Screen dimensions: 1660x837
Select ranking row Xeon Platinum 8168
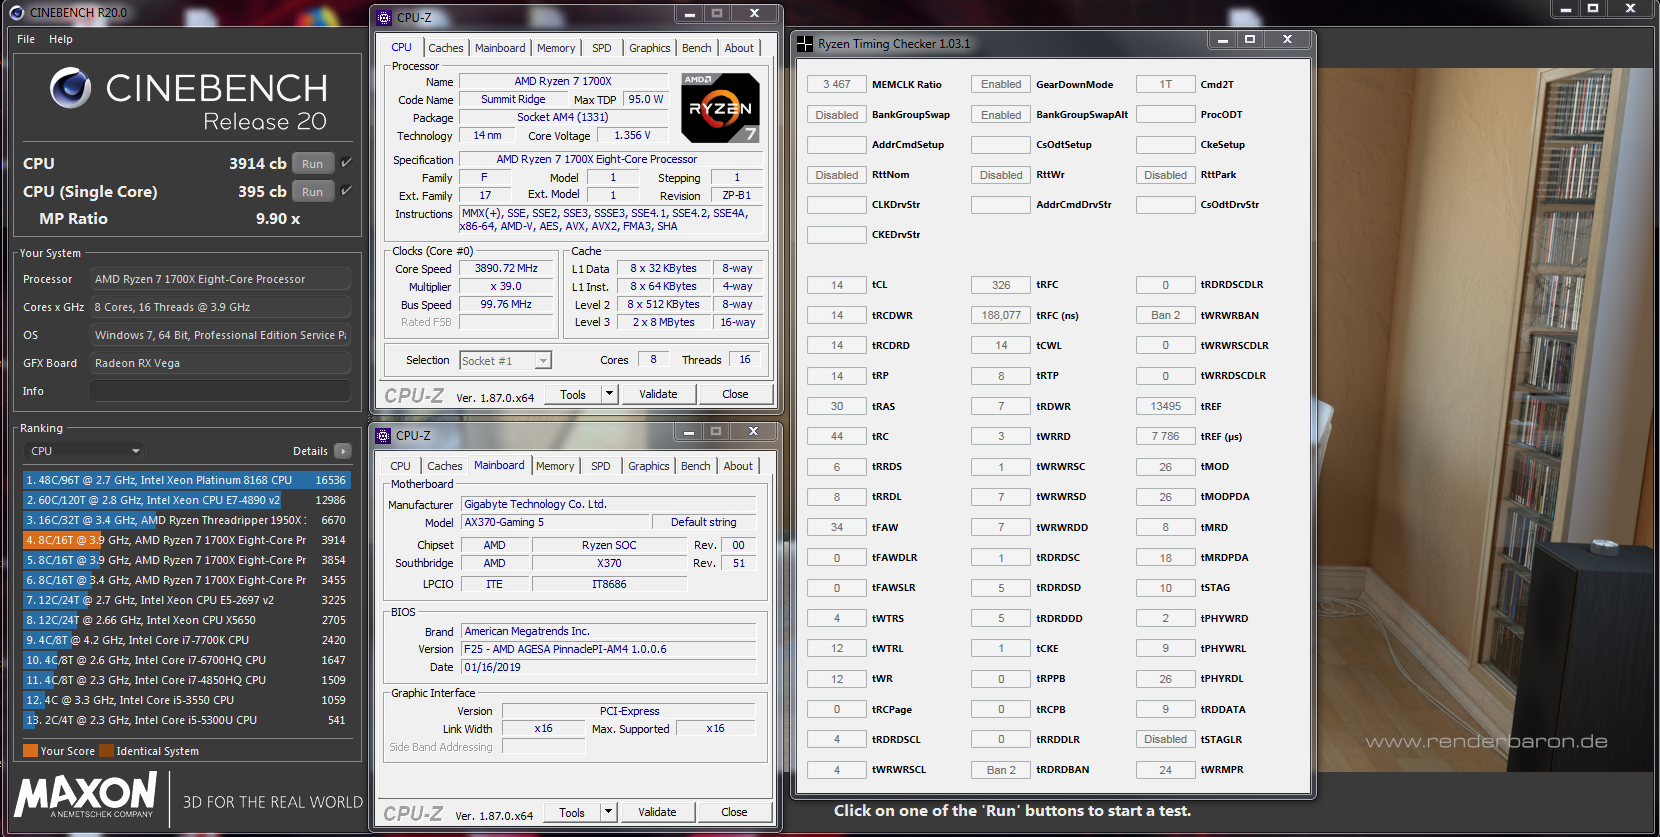click(x=187, y=480)
